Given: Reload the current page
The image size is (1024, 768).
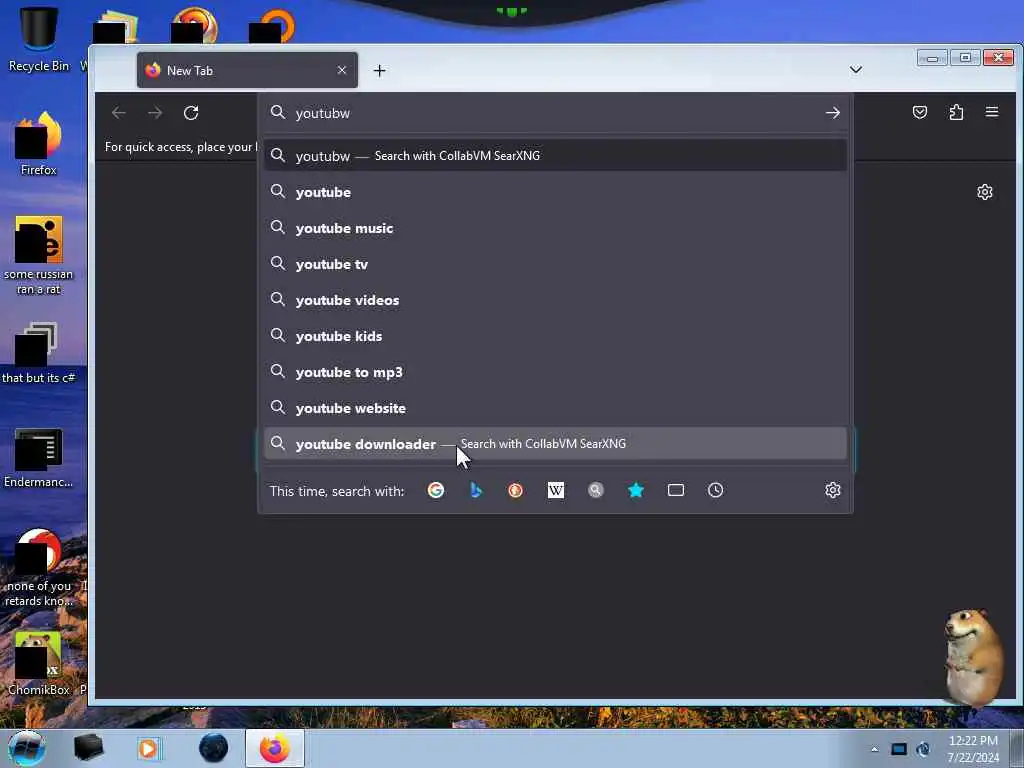Looking at the screenshot, I should (191, 113).
